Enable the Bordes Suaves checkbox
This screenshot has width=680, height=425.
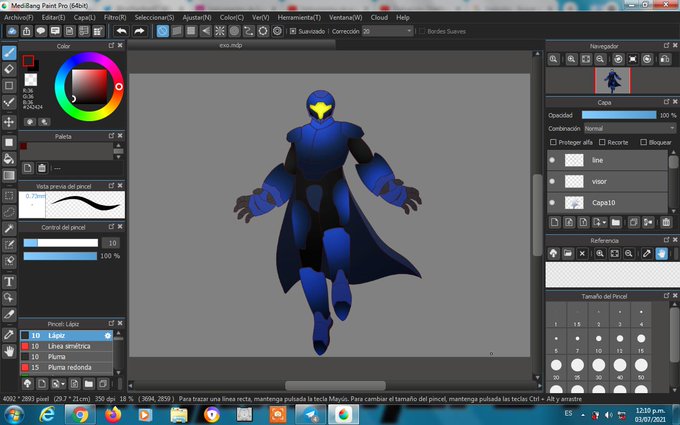pos(422,31)
